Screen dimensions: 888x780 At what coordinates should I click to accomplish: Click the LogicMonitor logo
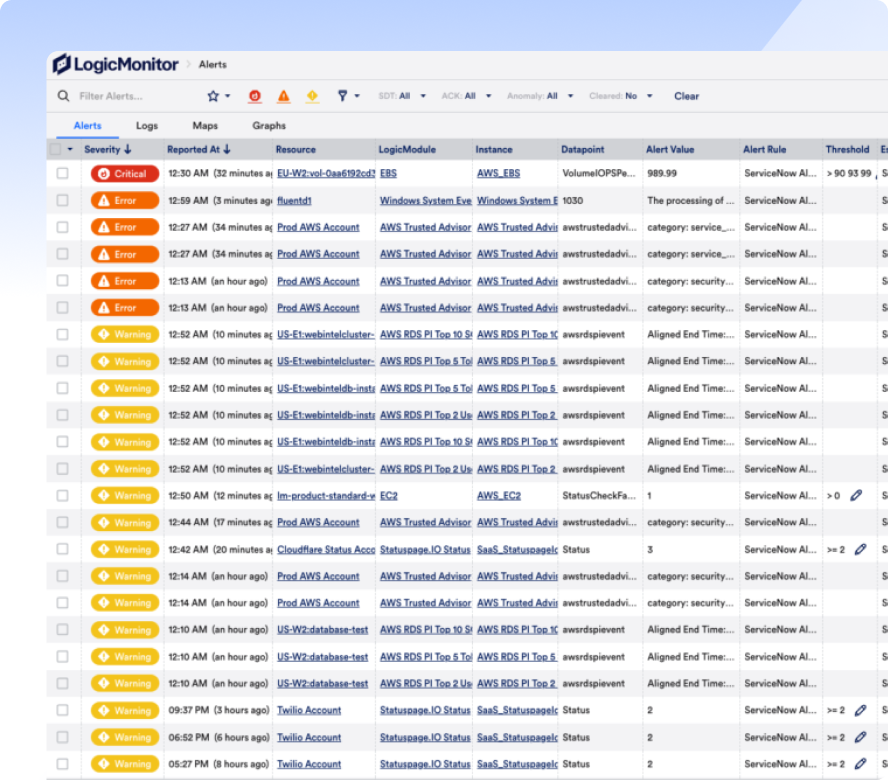click(116, 65)
